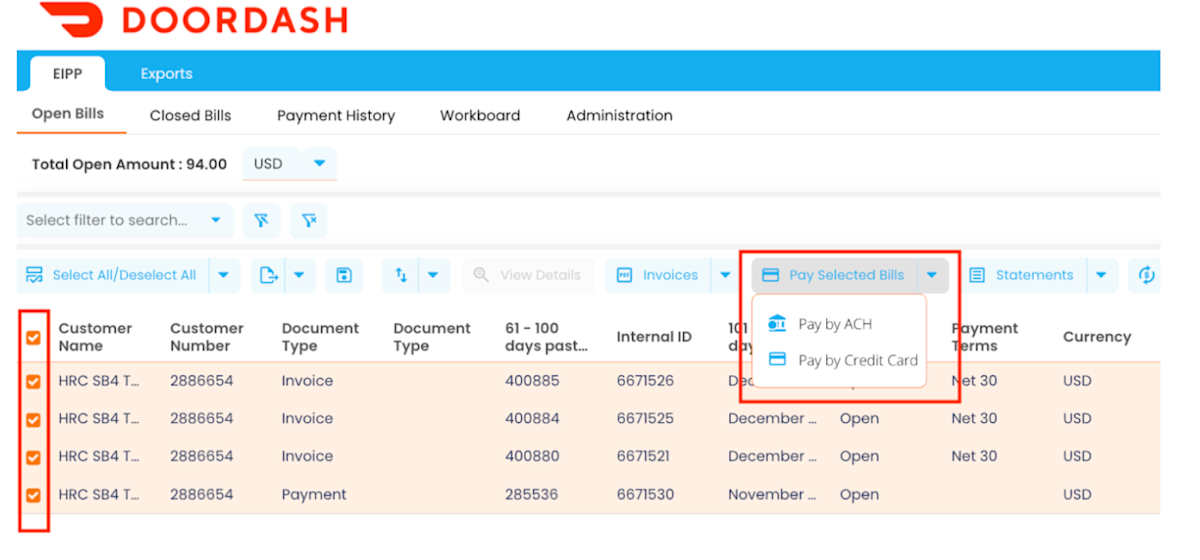Expand the Statements dropdown arrow

[1101, 275]
